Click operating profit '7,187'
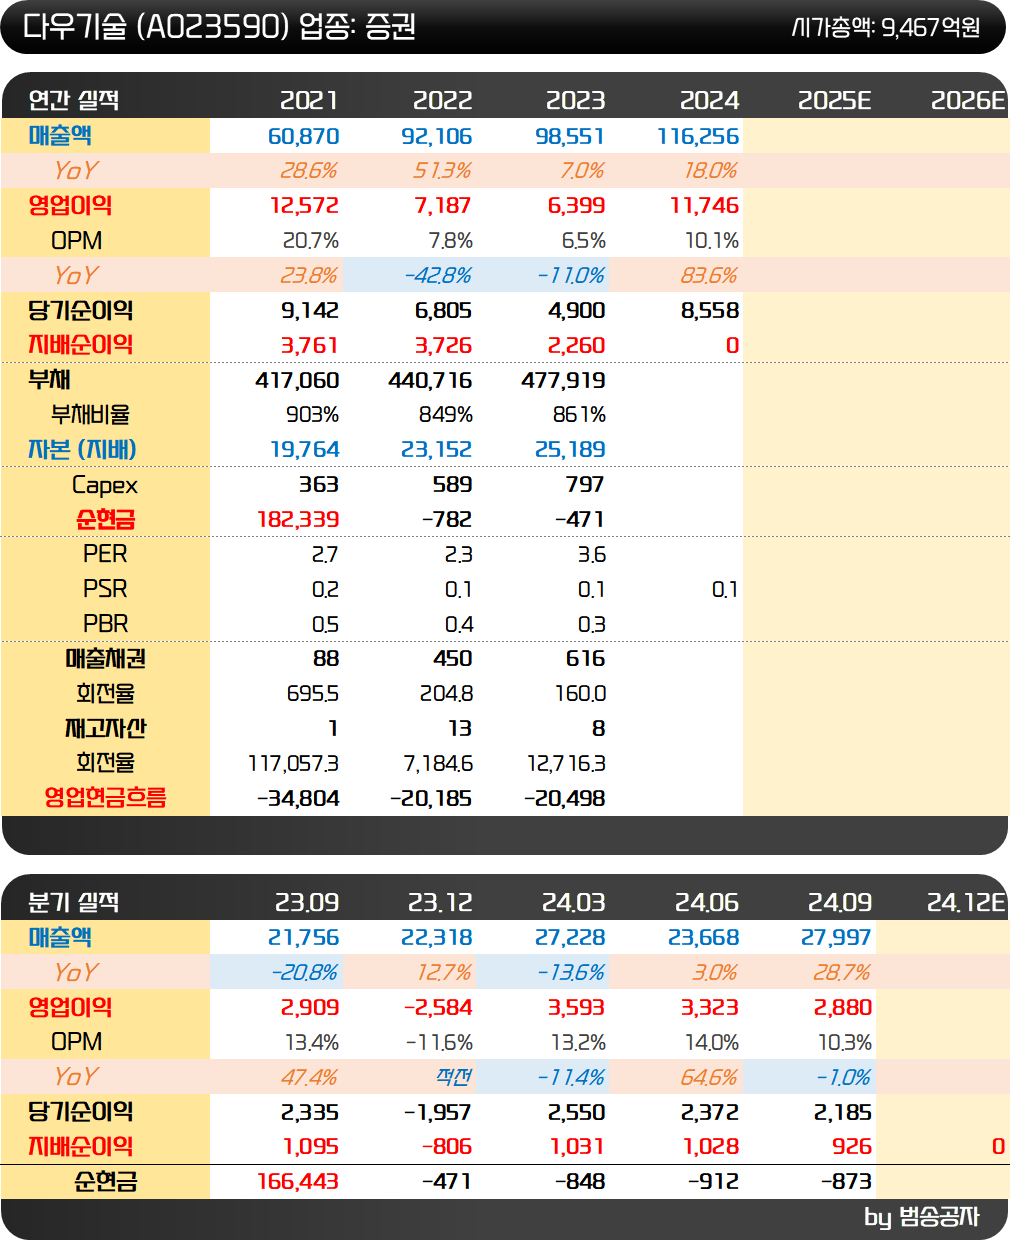The width and height of the screenshot is (1011, 1240). (x=443, y=206)
